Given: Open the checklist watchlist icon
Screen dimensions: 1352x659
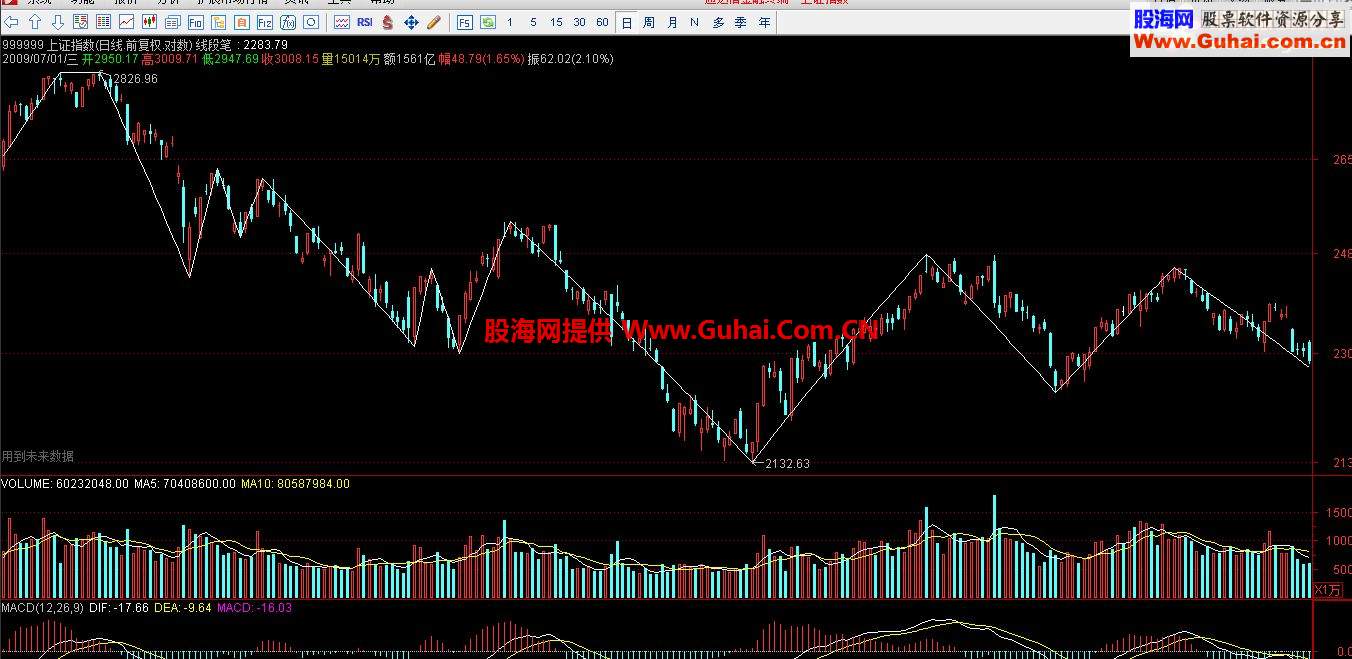Looking at the screenshot, I should 80,21.
